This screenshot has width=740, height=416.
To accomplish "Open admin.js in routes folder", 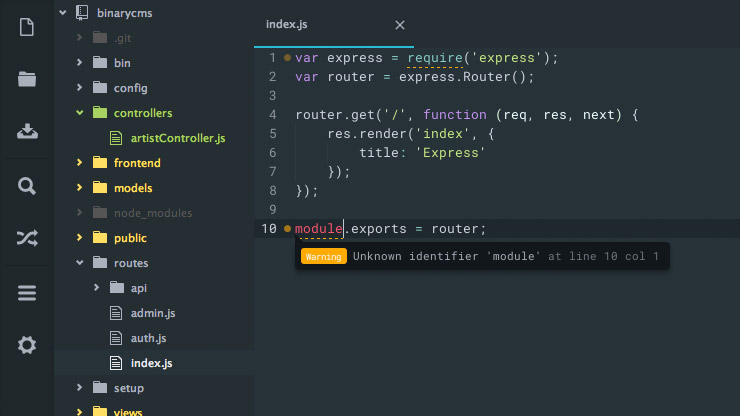I will pos(153,313).
